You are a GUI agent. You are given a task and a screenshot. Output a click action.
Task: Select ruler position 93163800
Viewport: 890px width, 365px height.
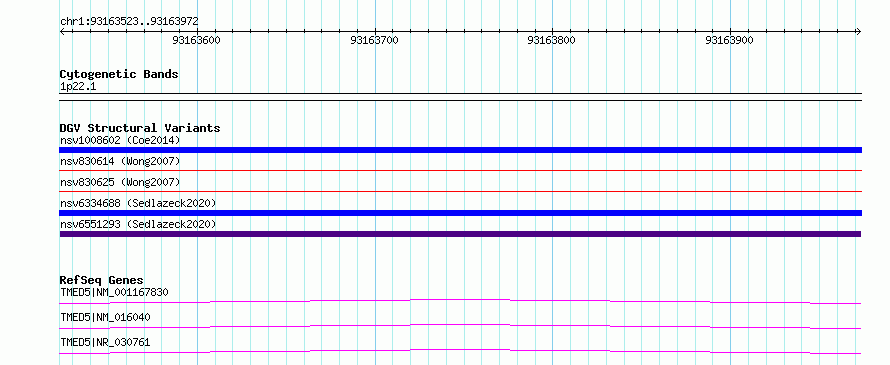[x=551, y=40]
